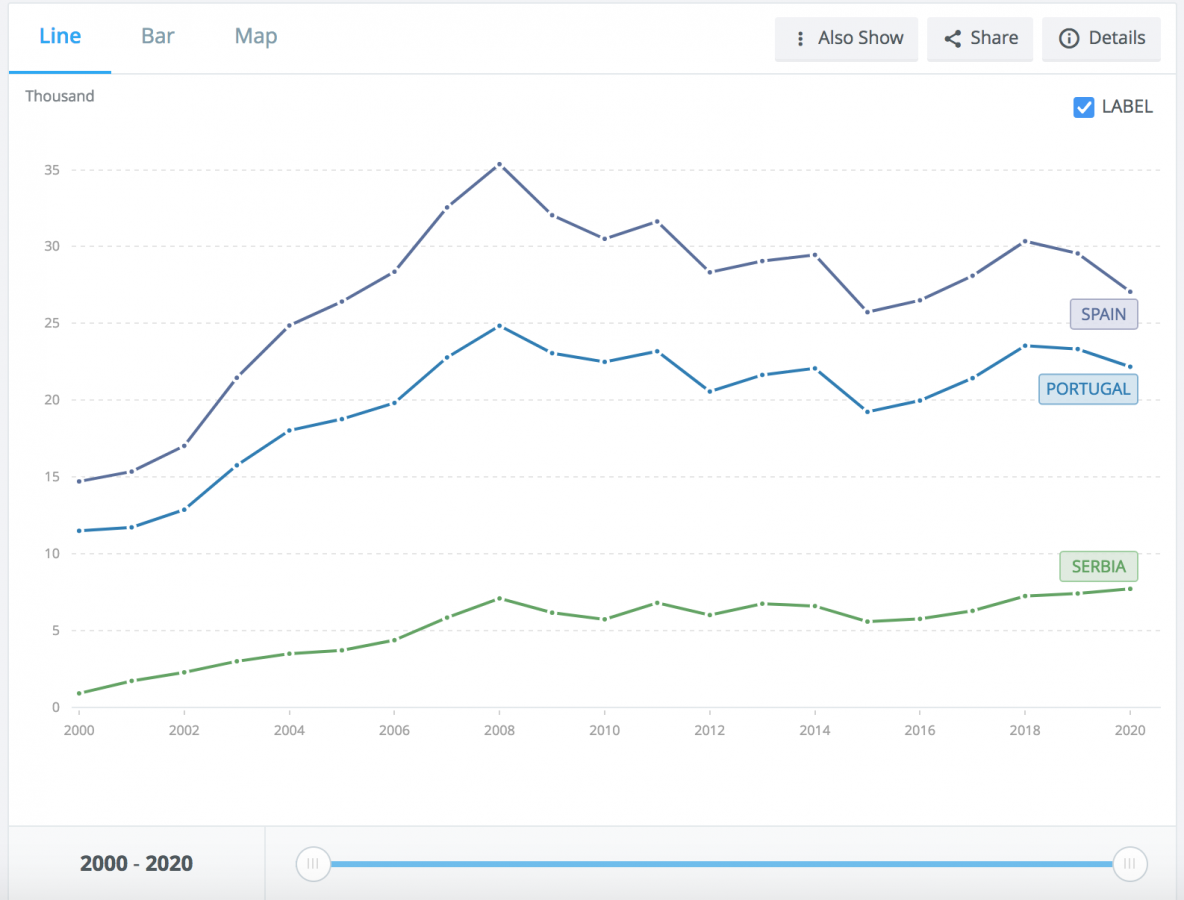
Task: Click the share icon
Action: 952,39
